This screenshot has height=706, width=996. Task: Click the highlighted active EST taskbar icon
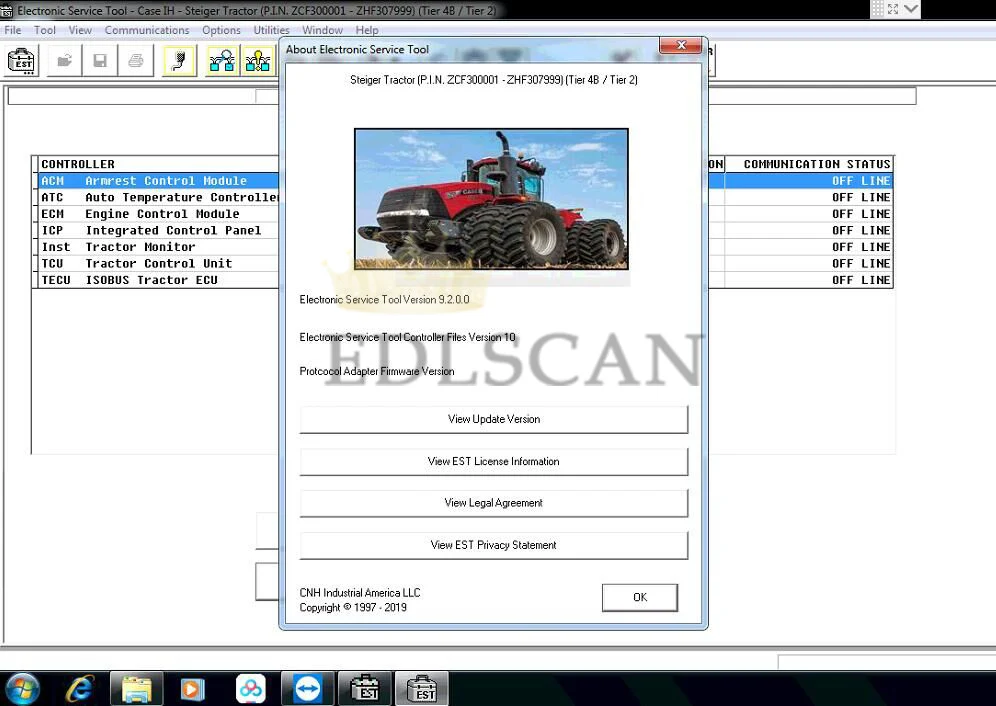[x=422, y=689]
